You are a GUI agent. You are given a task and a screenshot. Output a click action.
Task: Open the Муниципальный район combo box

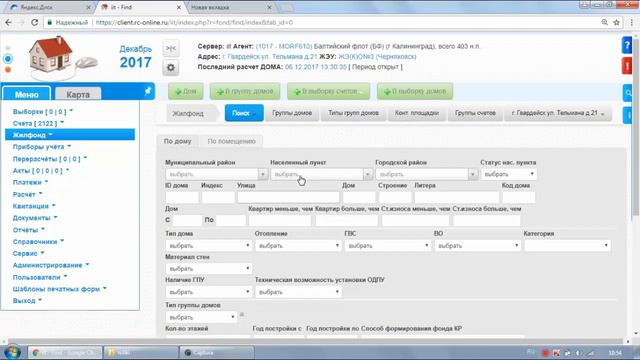[x=216, y=174]
